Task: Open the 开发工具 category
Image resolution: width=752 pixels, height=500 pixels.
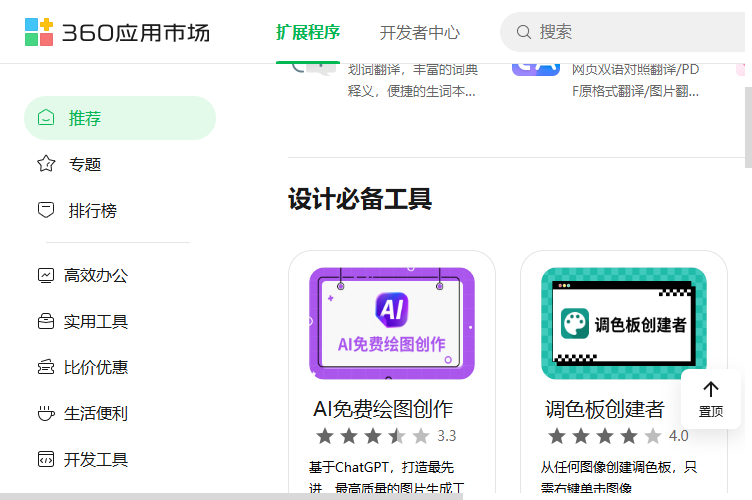Action: click(x=96, y=460)
